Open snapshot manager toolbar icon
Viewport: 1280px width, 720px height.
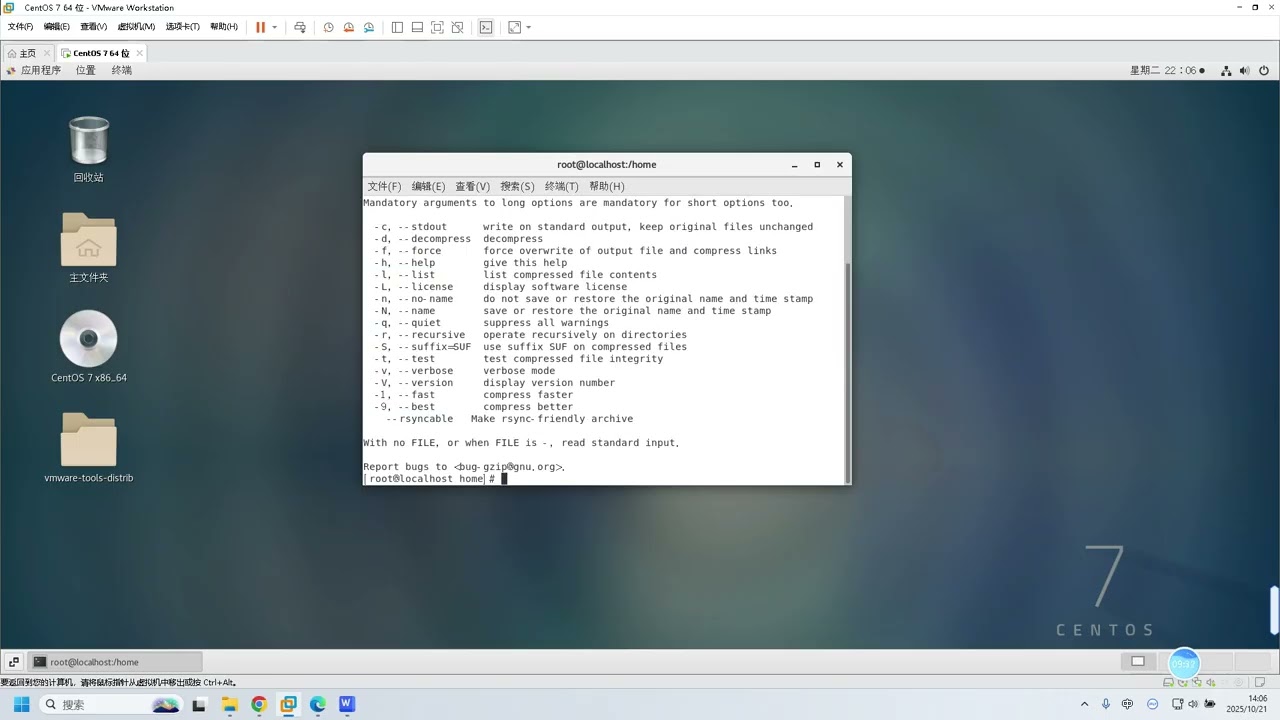[x=369, y=27]
